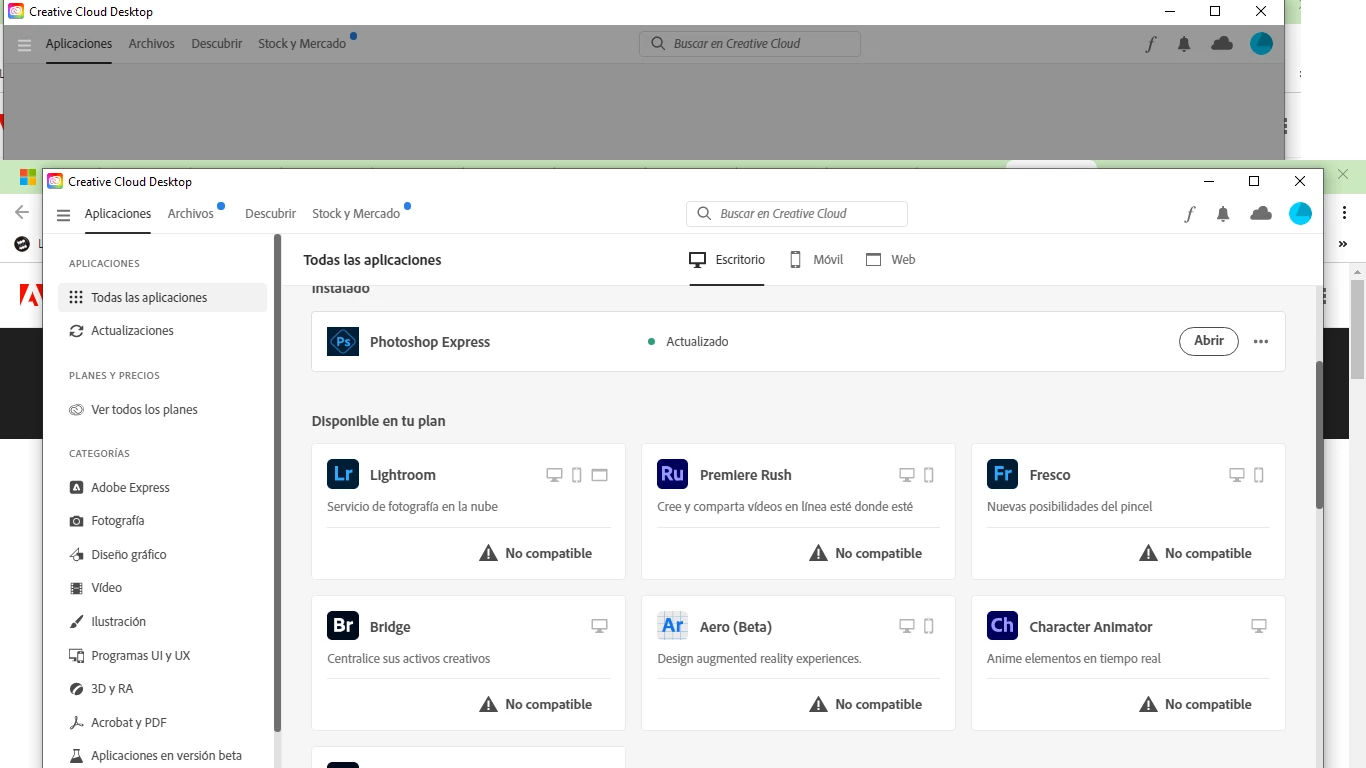Click the Photoshop Express app icon

[343, 341]
